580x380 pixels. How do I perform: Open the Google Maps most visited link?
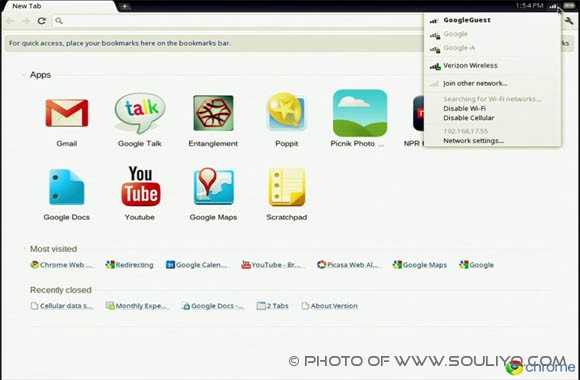point(420,265)
